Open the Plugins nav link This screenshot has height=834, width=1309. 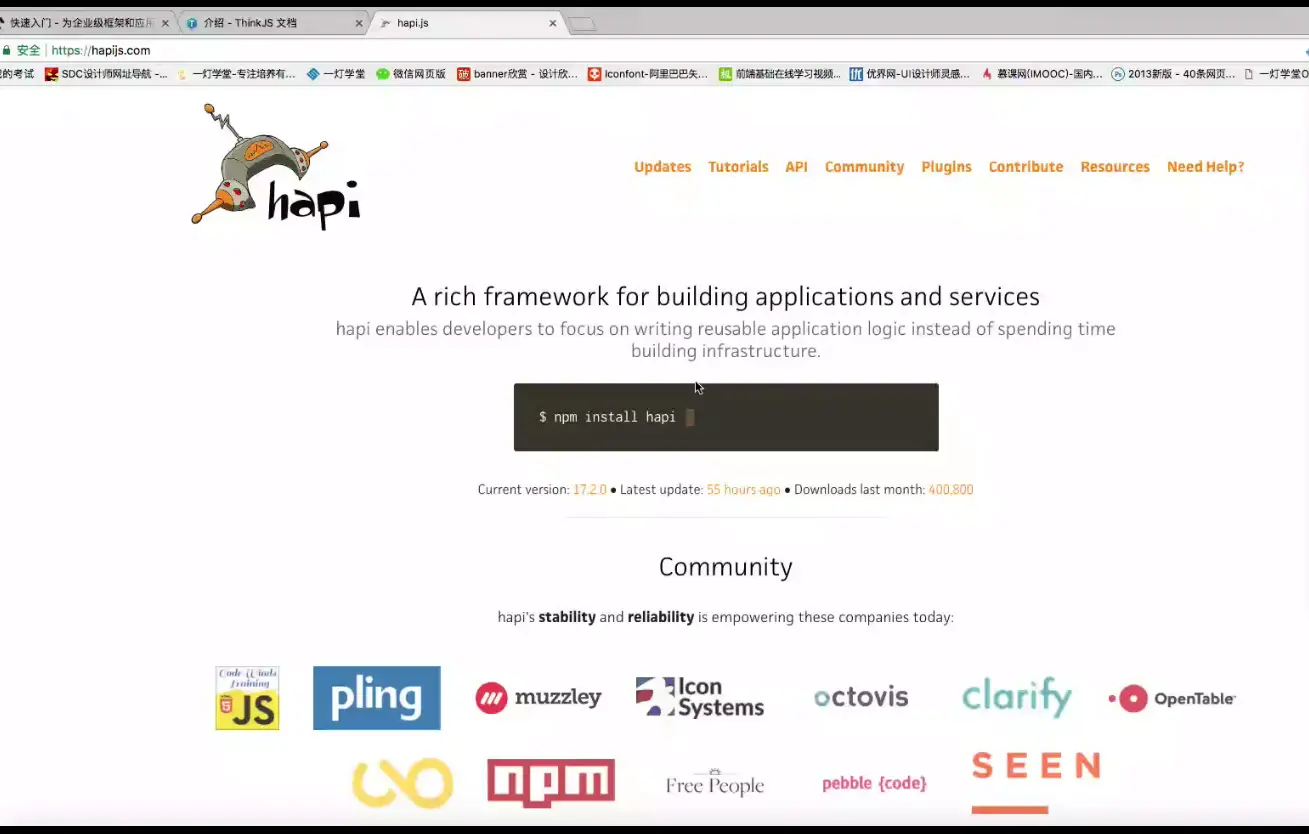[946, 167]
